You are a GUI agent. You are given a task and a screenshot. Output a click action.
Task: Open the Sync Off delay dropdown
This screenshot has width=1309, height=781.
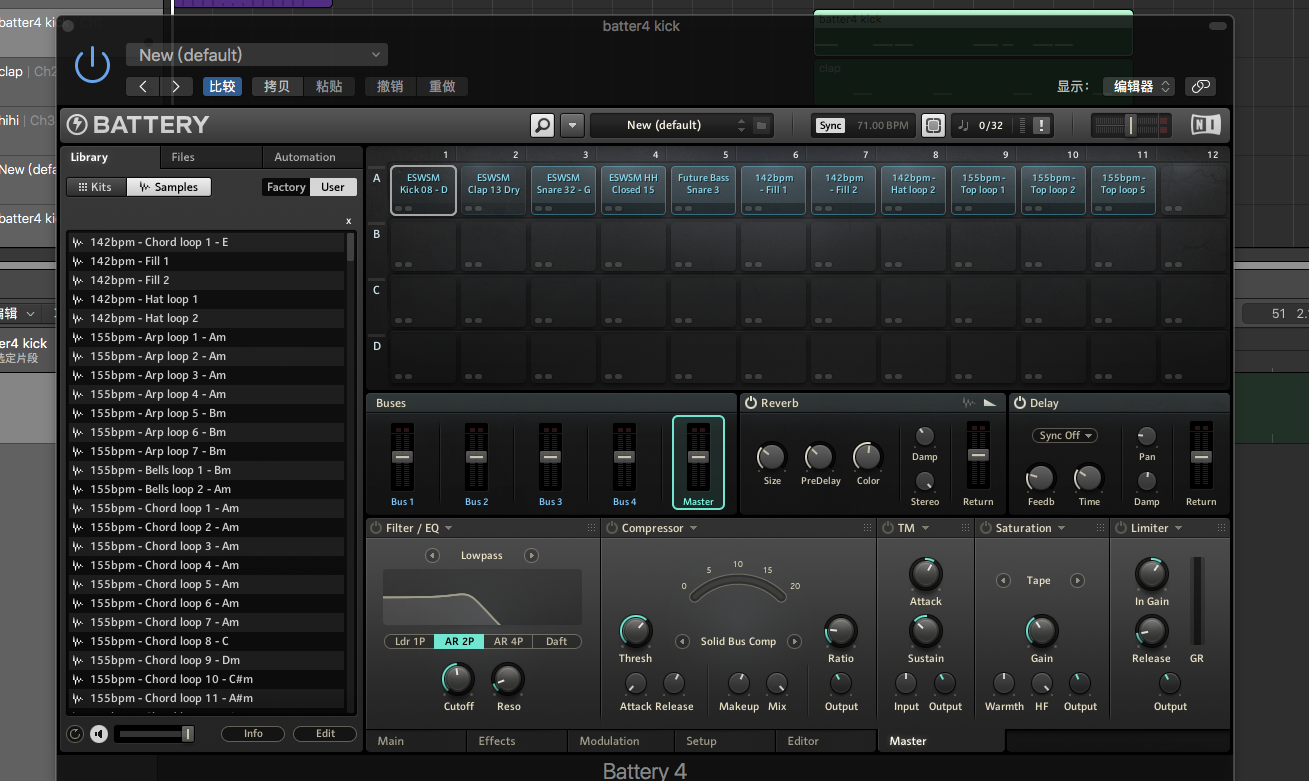tap(1065, 436)
